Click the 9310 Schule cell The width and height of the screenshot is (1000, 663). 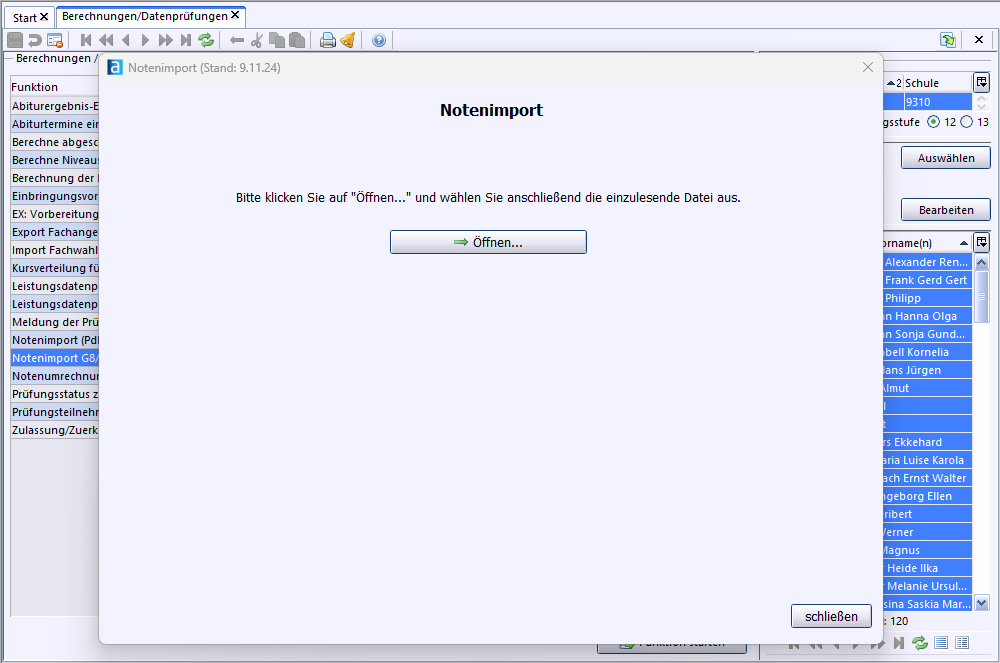click(x=938, y=102)
